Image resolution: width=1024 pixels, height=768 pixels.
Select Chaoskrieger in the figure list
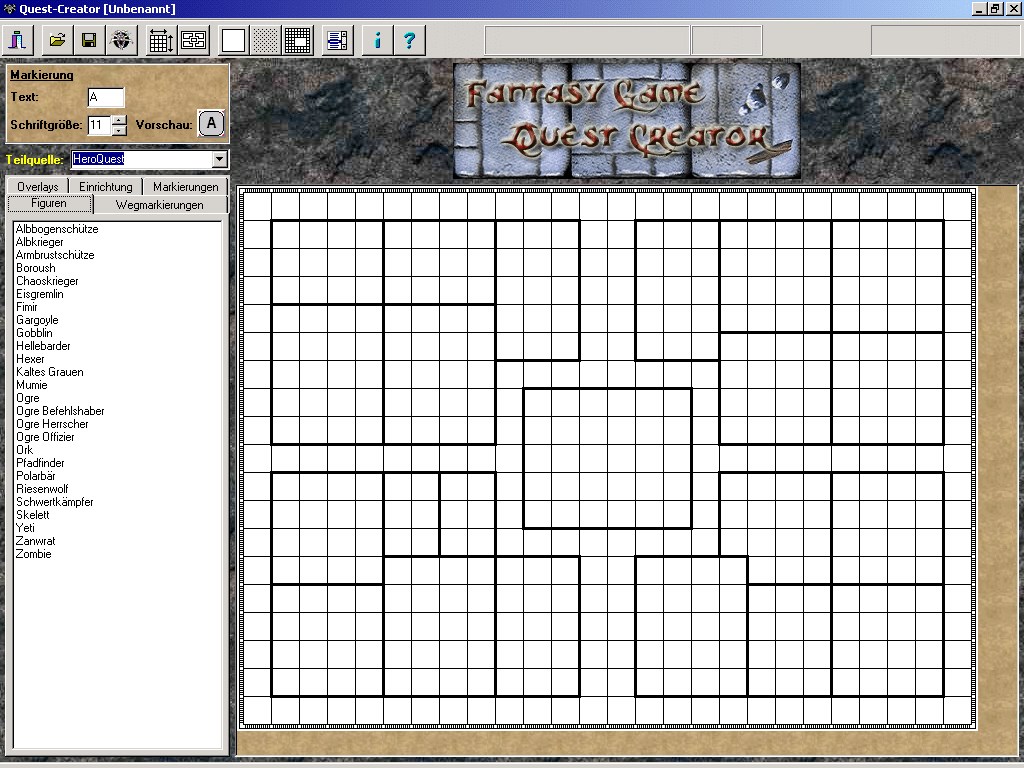click(47, 281)
